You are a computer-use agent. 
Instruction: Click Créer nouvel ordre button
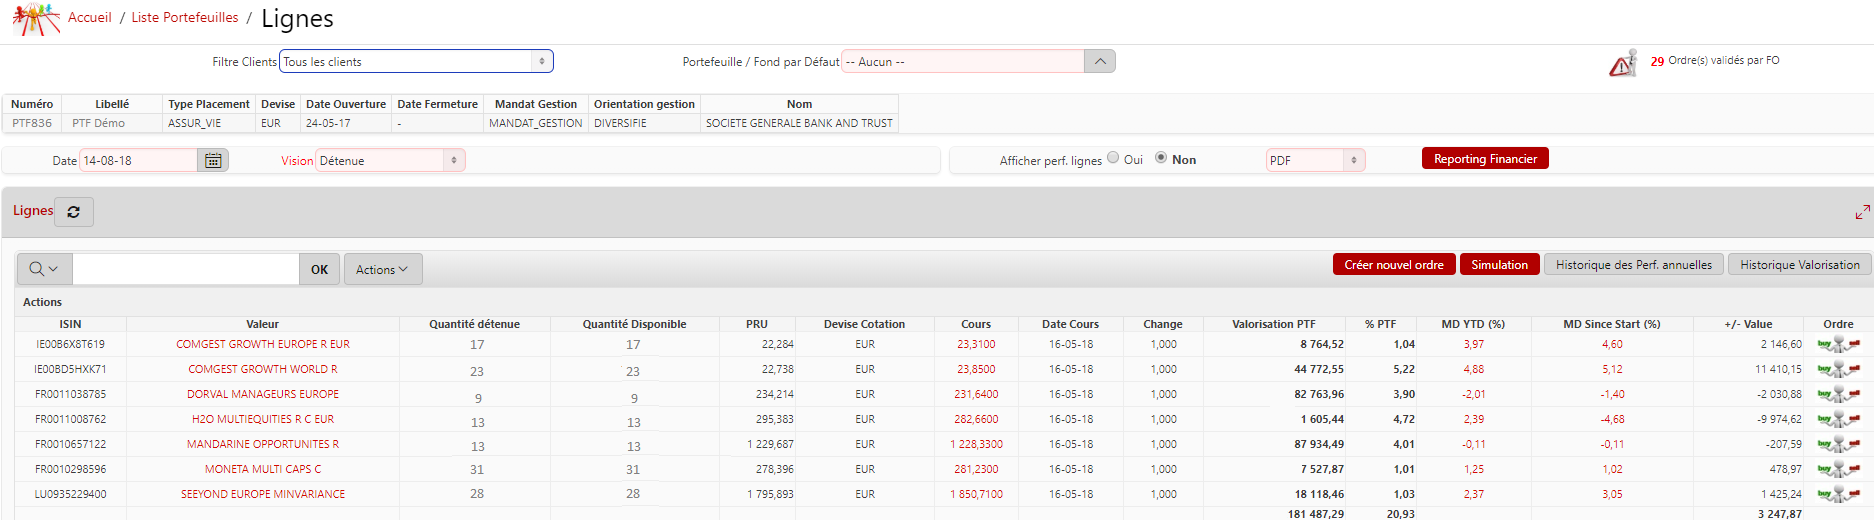(x=1393, y=264)
